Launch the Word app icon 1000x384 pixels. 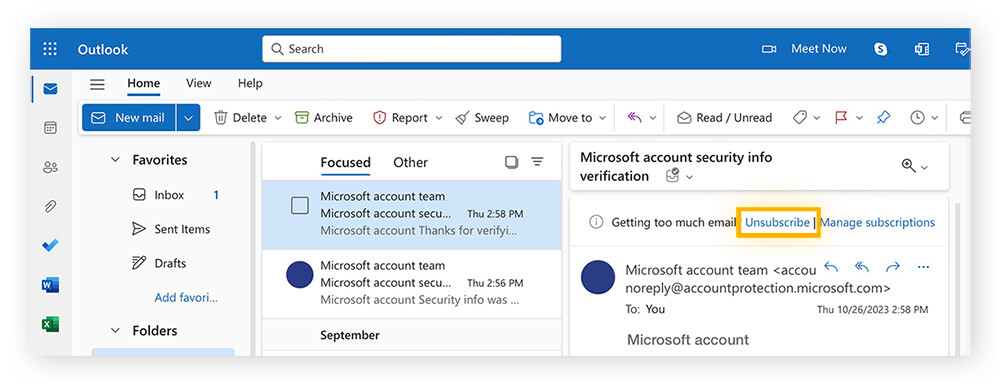point(50,285)
